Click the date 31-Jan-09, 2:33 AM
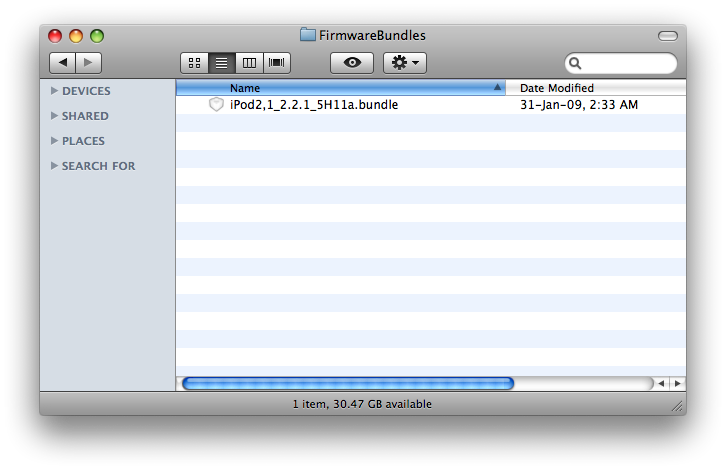 579,105
